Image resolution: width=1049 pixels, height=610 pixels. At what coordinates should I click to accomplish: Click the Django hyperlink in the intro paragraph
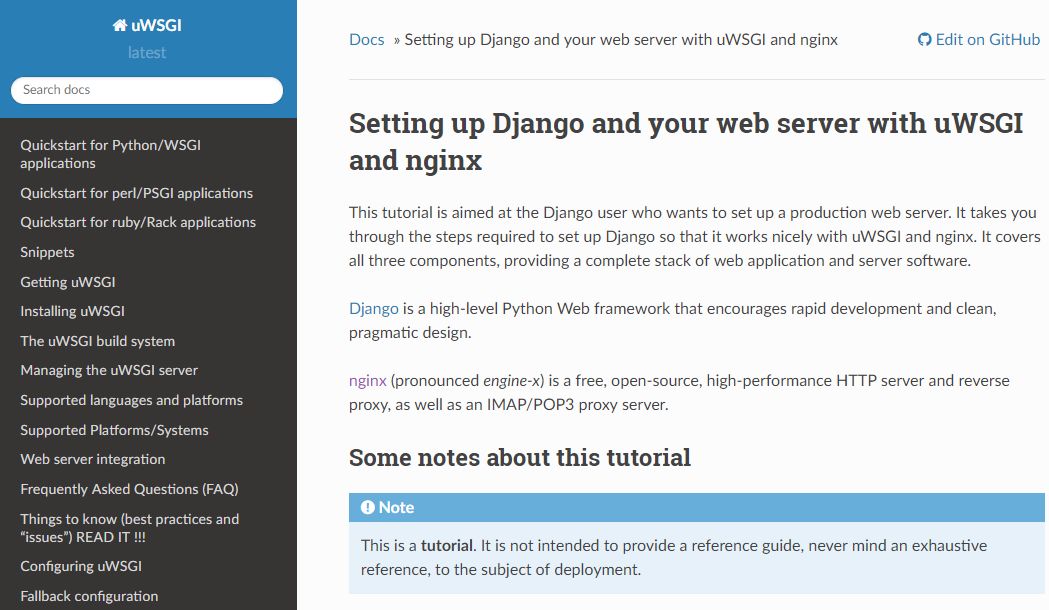click(x=374, y=308)
